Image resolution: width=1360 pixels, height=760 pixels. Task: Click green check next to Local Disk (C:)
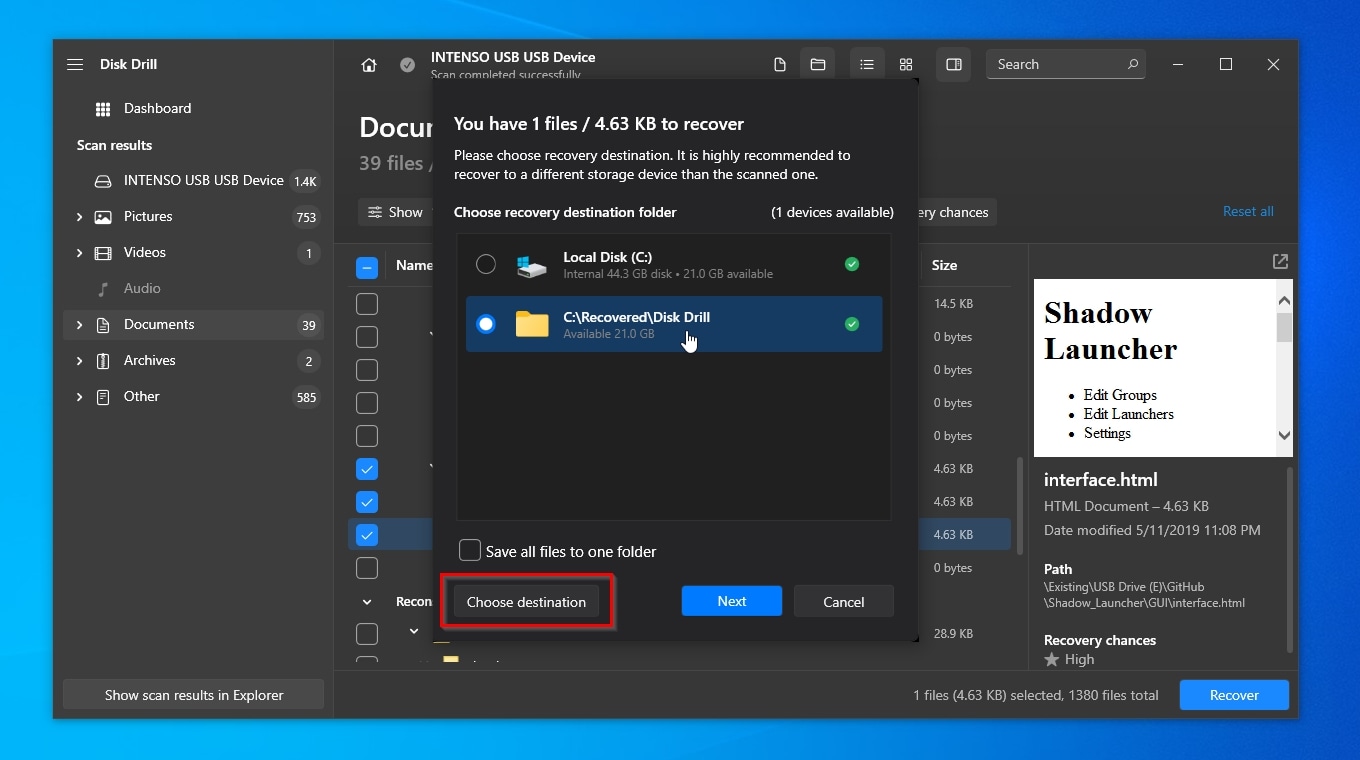click(852, 264)
